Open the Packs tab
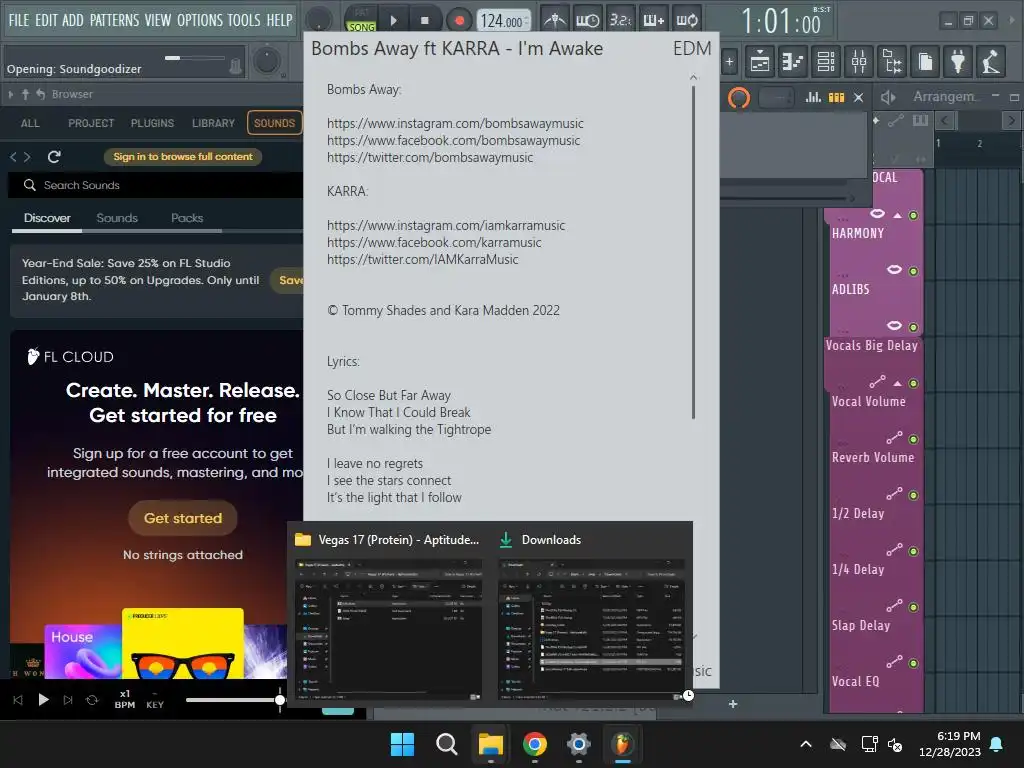The image size is (1024, 768). [187, 218]
